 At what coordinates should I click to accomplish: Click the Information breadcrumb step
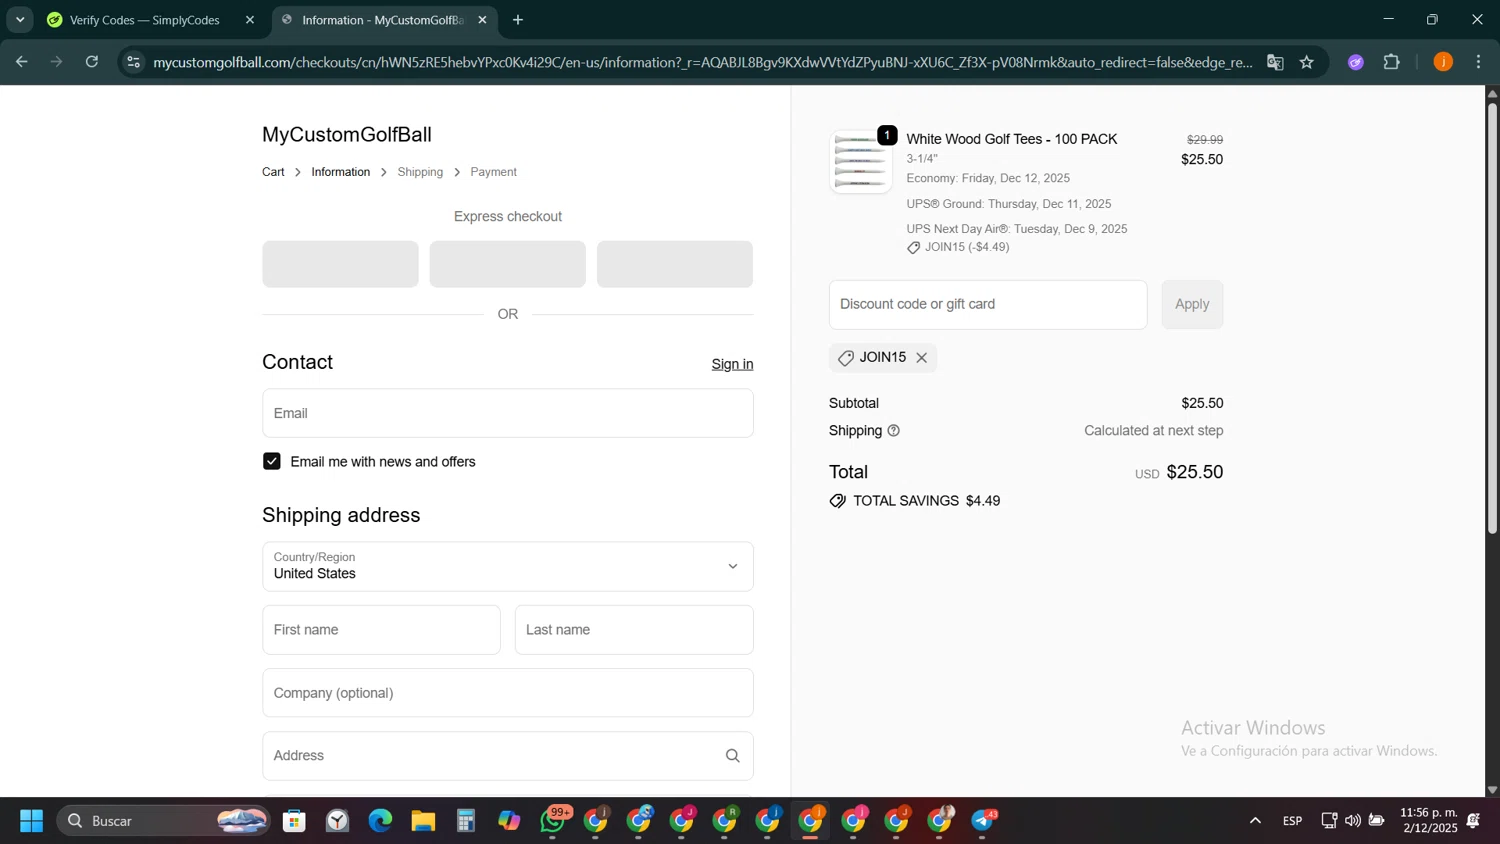click(341, 172)
